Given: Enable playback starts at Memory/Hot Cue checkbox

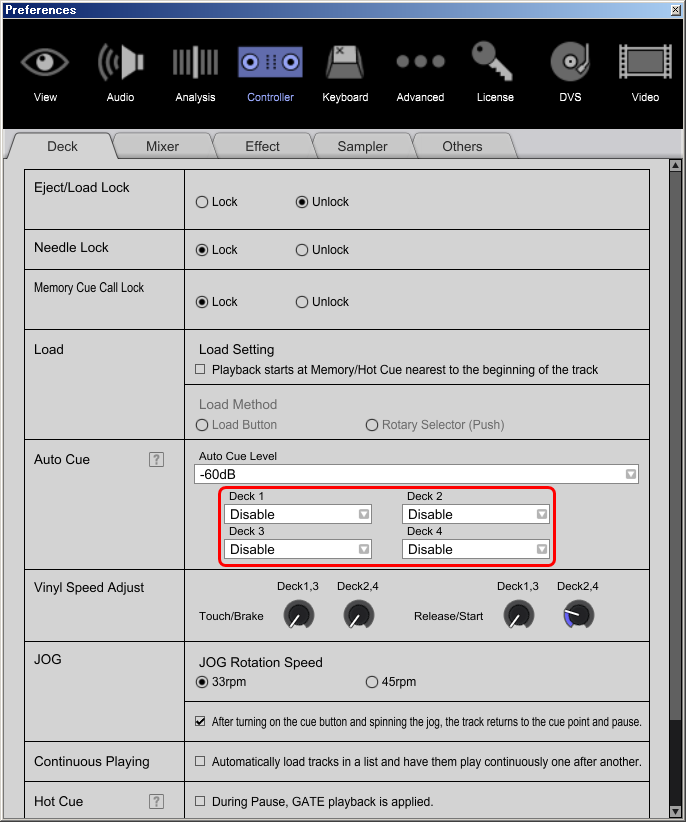Looking at the screenshot, I should point(200,370).
